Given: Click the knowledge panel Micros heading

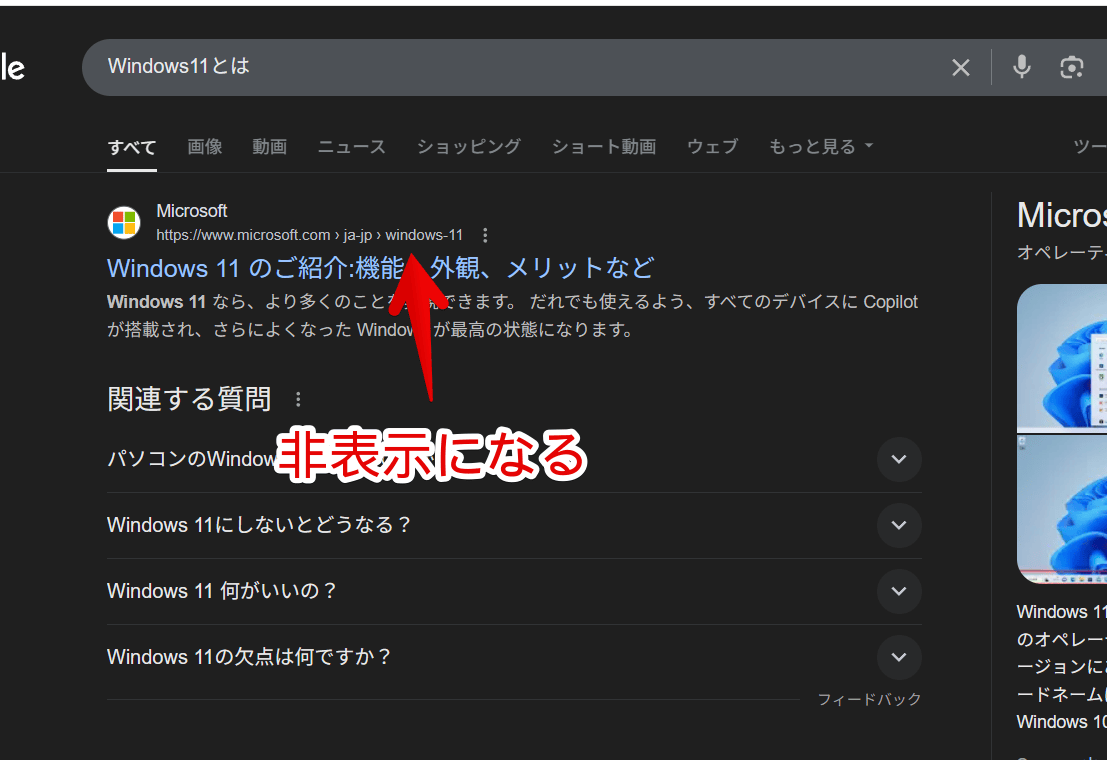Looking at the screenshot, I should coord(1062,215).
